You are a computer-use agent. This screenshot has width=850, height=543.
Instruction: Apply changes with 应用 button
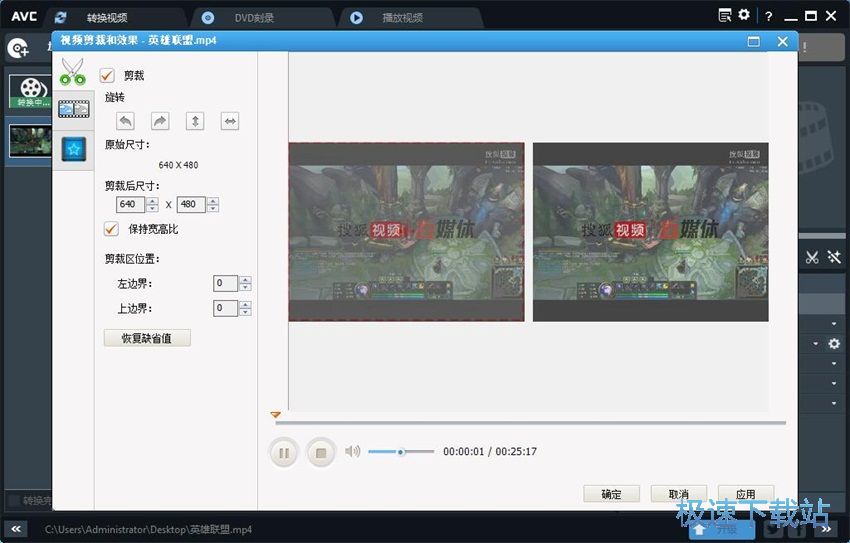(x=746, y=494)
